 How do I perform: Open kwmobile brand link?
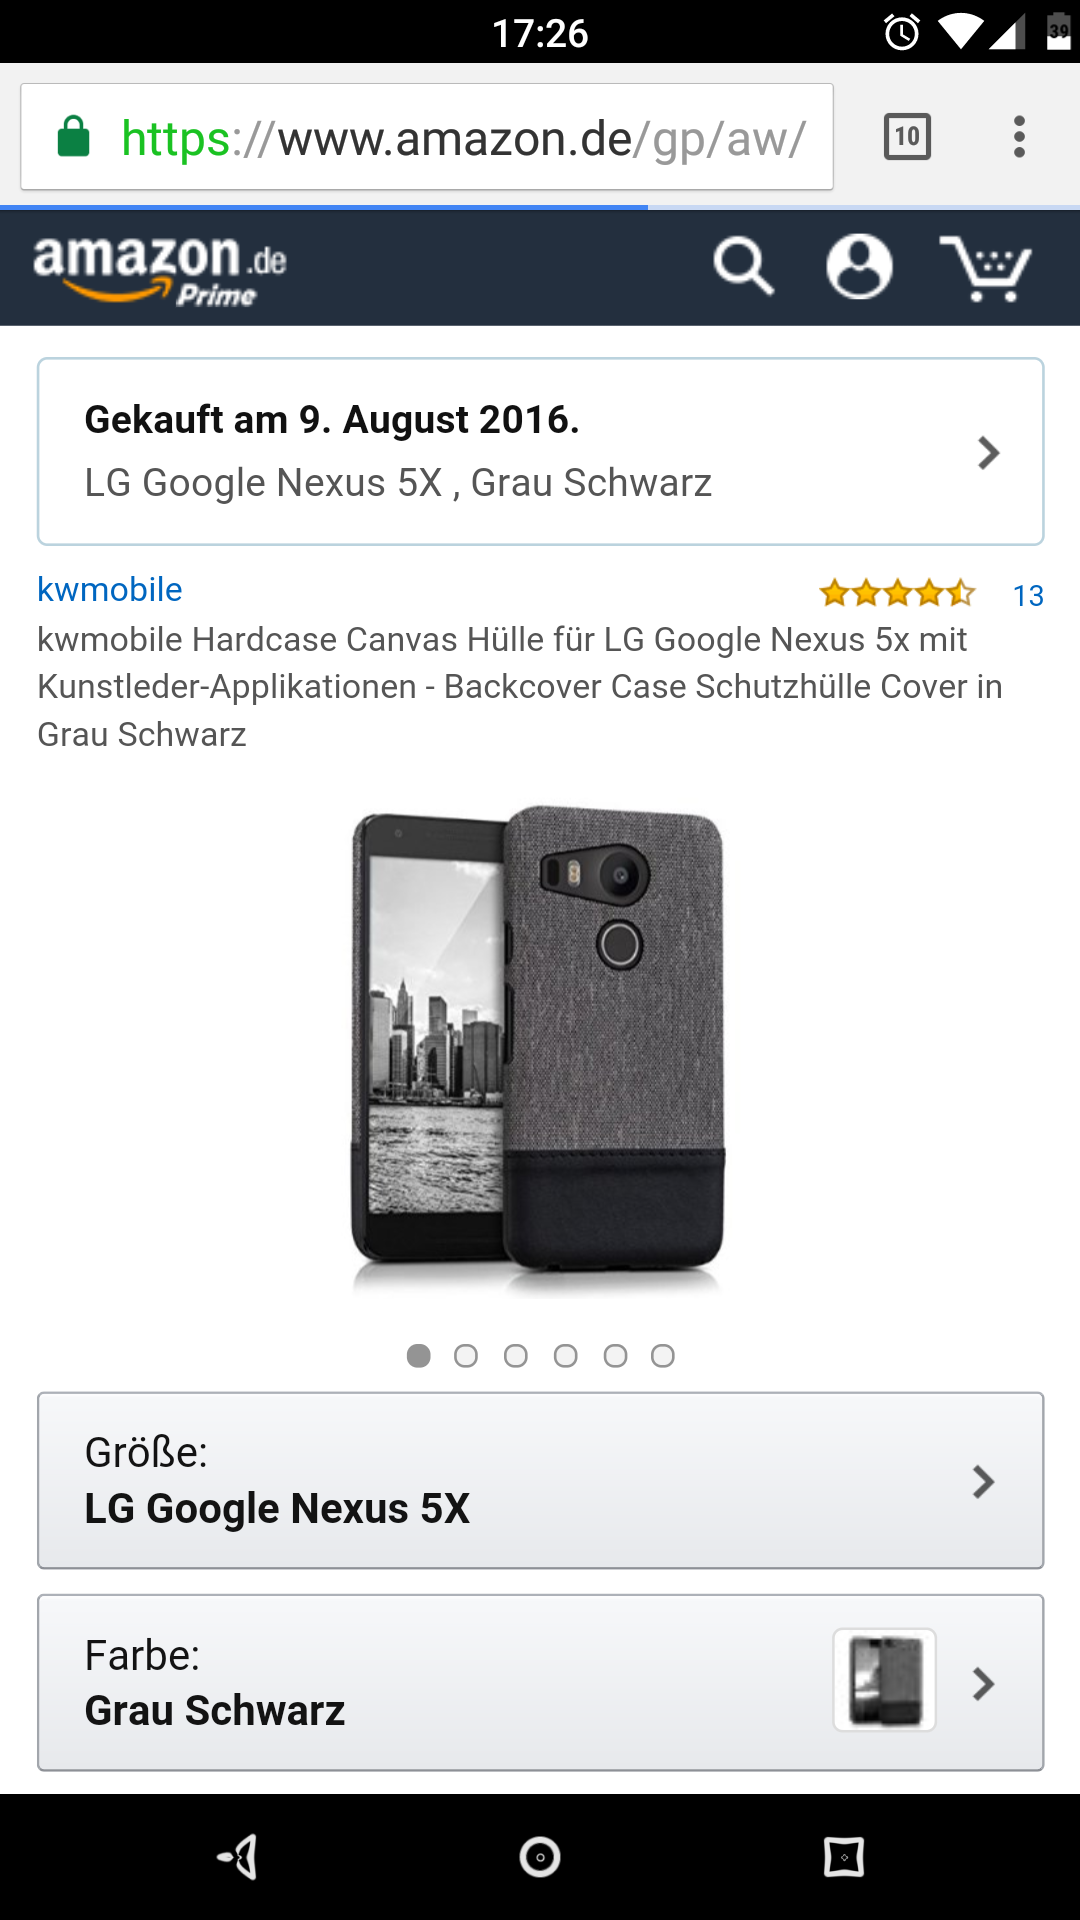pyautogui.click(x=110, y=589)
